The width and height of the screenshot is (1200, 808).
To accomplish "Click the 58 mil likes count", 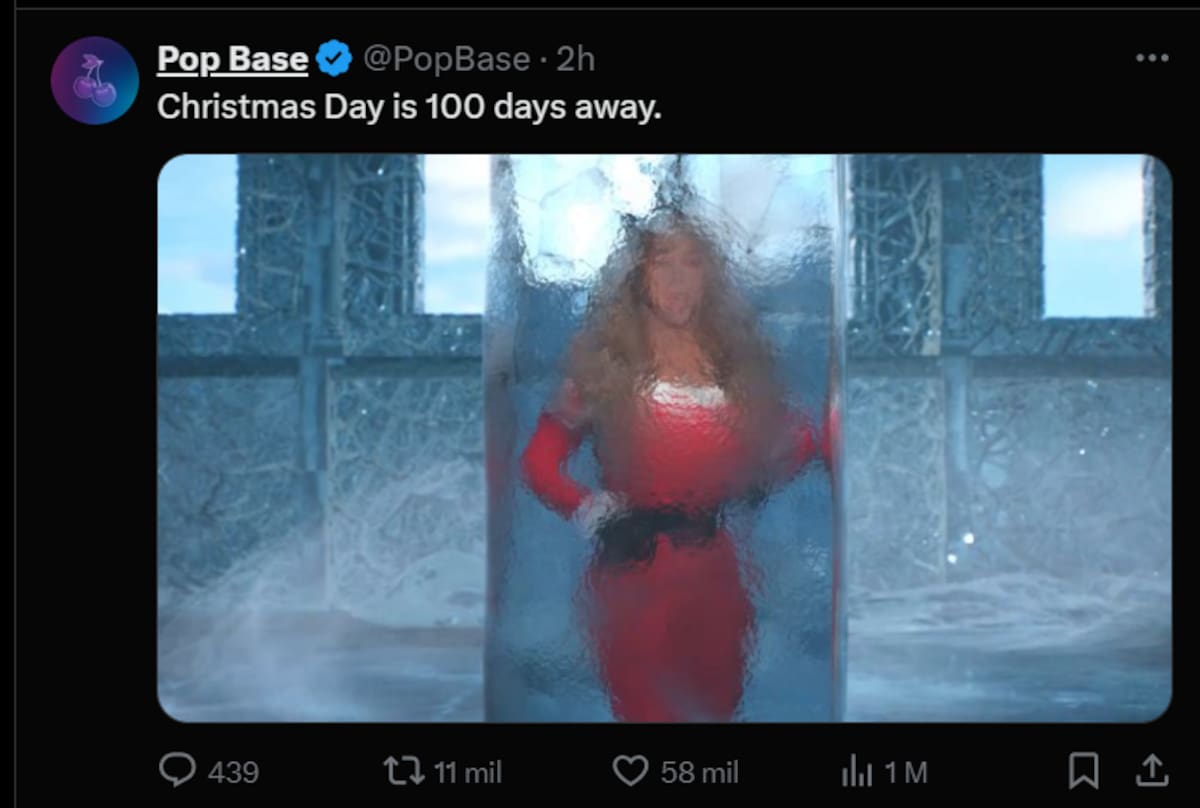I will coord(699,772).
